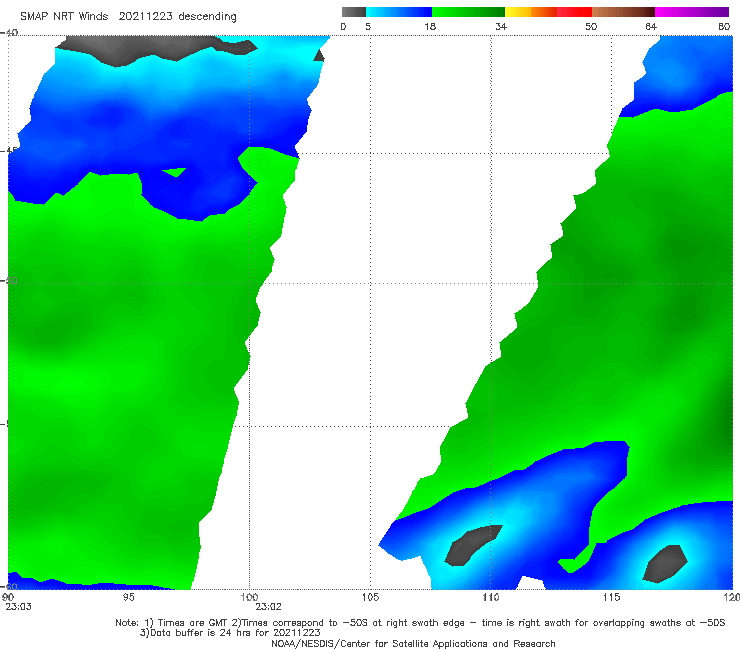
Task: Click the brown segment of the color scale
Action: [x=623, y=12]
